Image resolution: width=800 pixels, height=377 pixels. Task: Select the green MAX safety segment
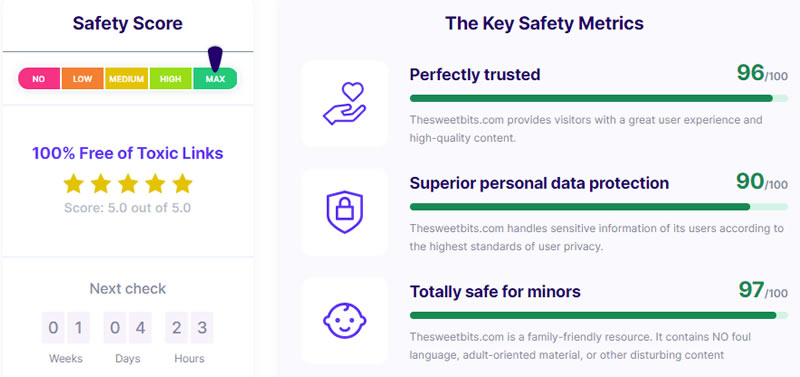(215, 79)
